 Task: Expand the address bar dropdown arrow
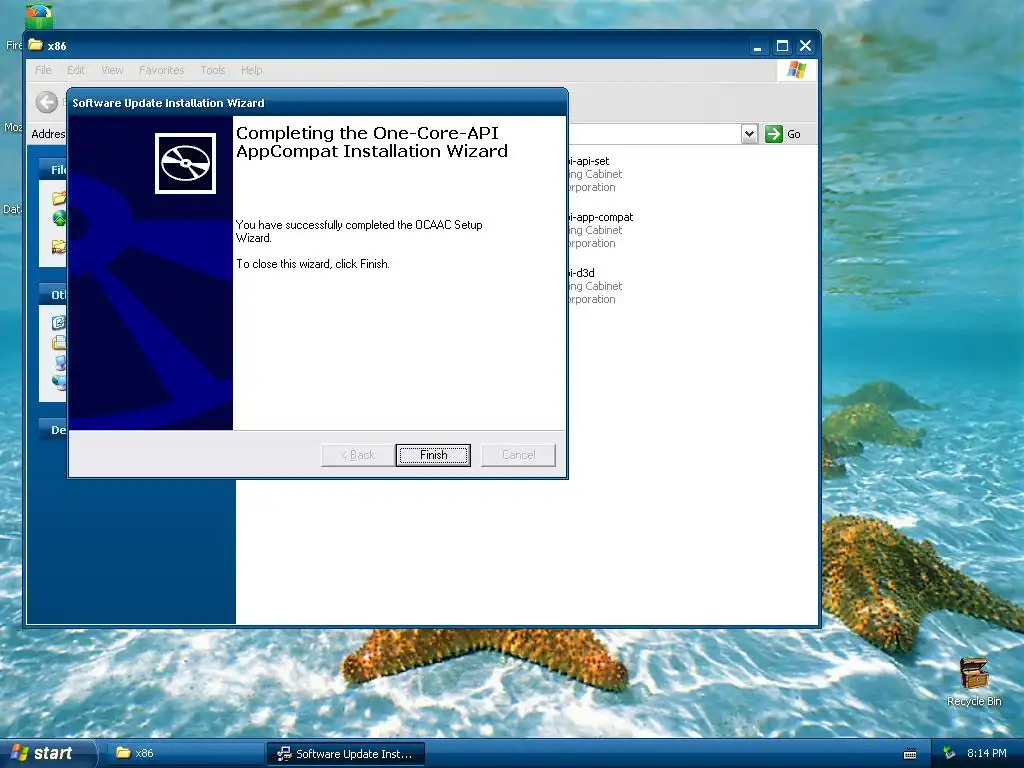(x=749, y=134)
